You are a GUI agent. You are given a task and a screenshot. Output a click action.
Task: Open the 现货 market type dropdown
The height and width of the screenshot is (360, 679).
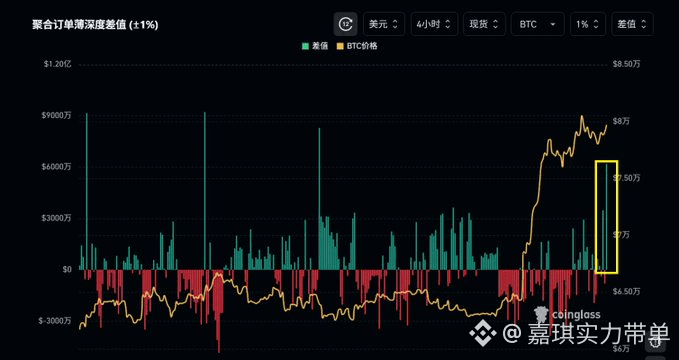(x=484, y=24)
